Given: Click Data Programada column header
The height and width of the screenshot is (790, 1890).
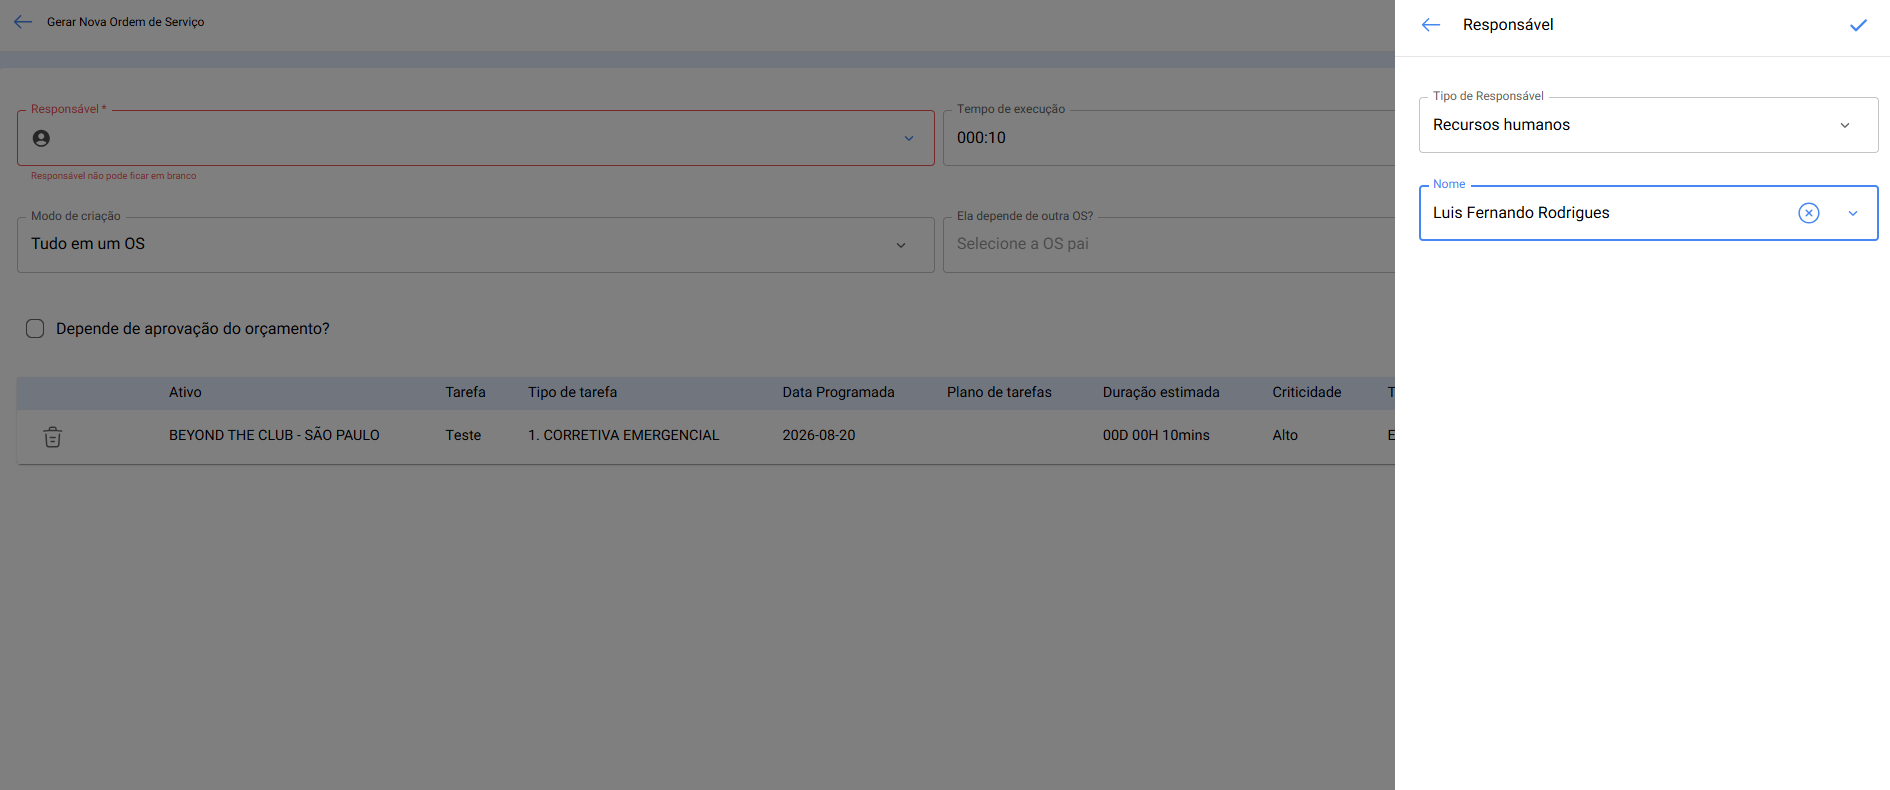Looking at the screenshot, I should [x=838, y=392].
